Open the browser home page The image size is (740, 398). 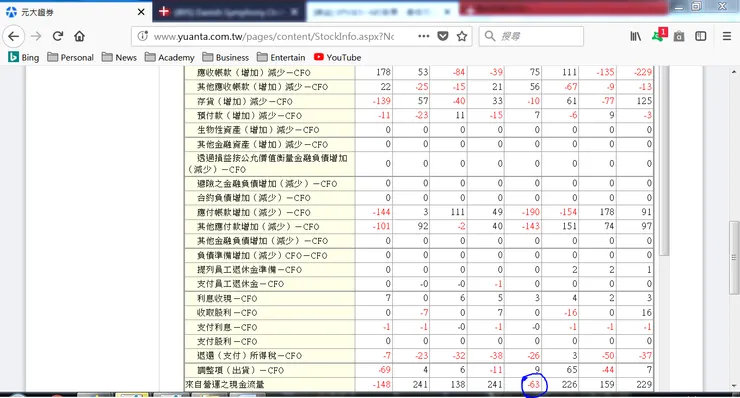coord(79,36)
